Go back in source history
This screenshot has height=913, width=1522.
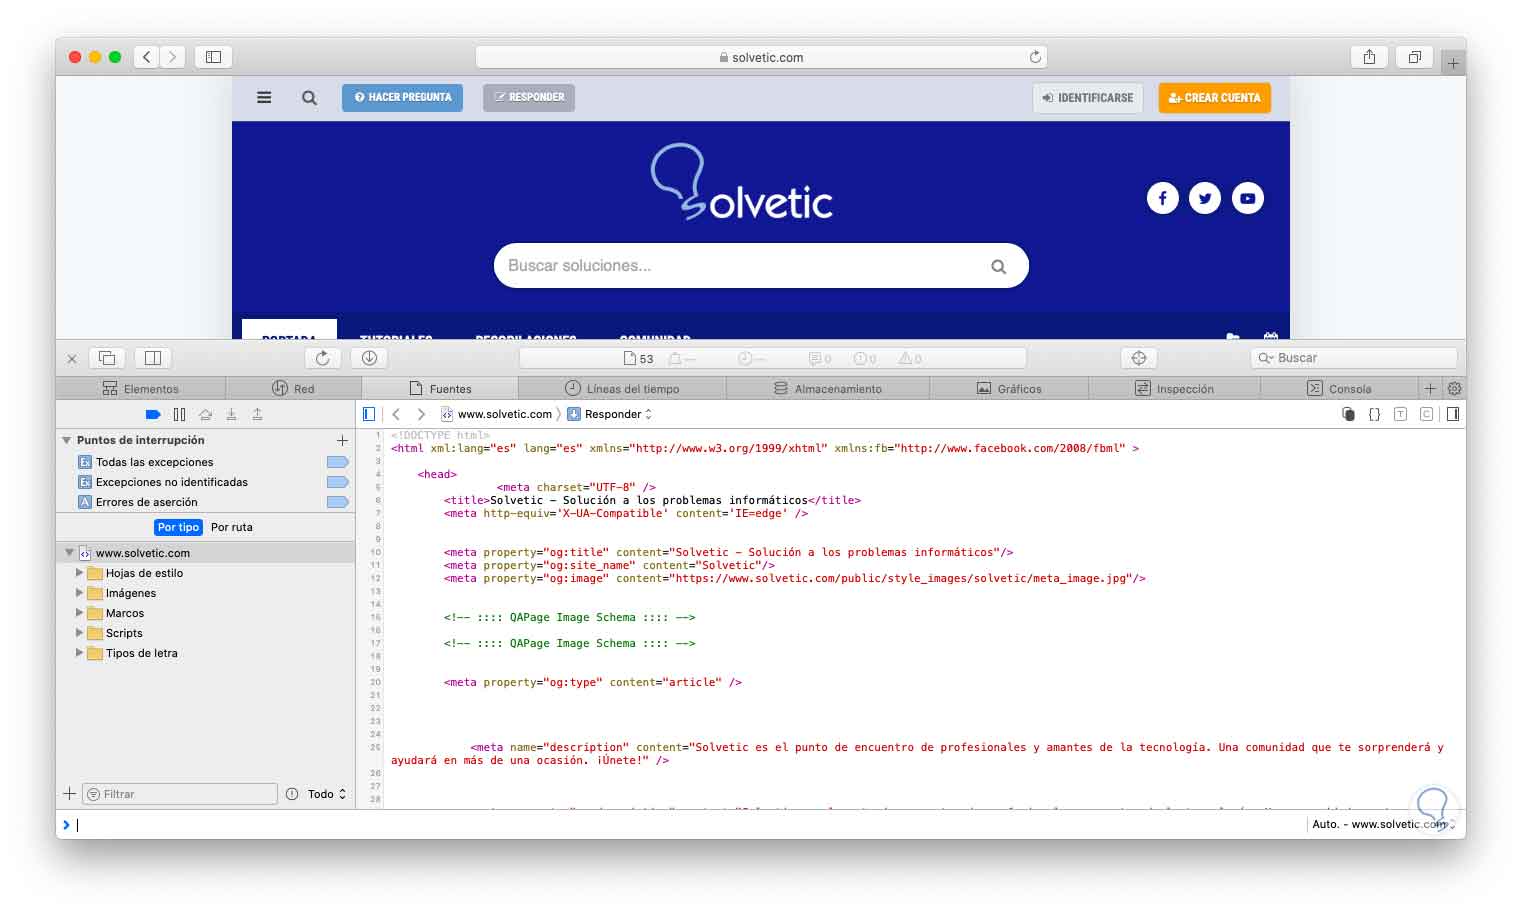pos(396,414)
